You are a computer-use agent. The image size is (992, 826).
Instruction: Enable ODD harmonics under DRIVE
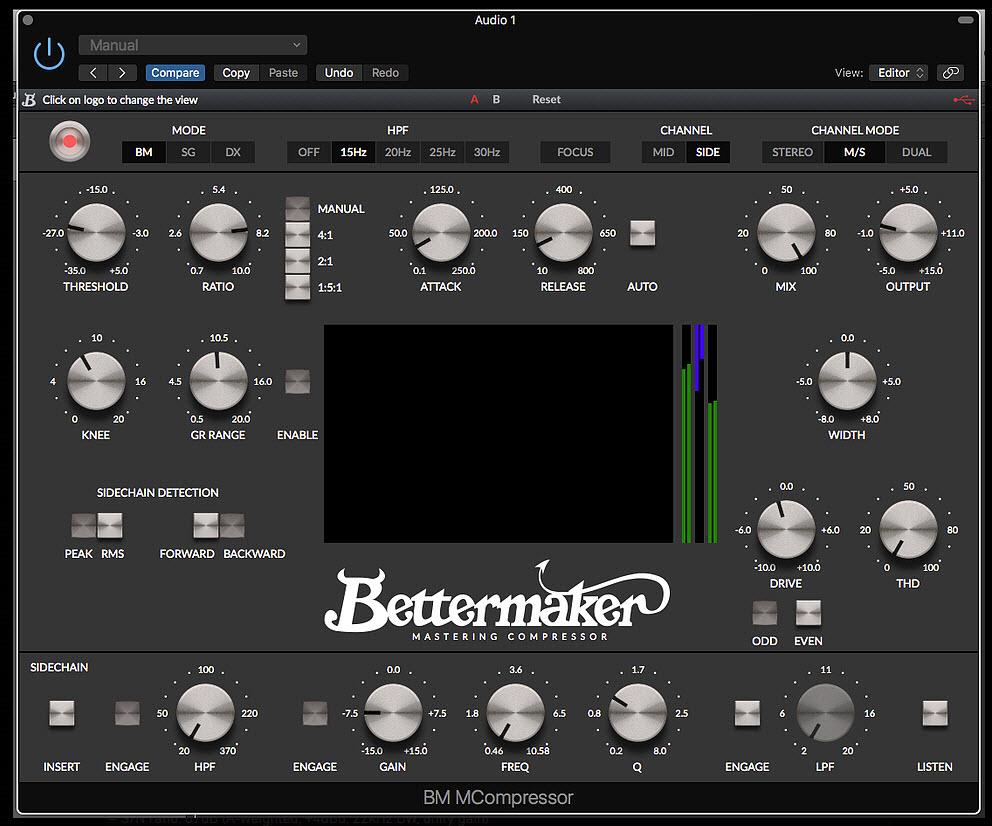pos(764,611)
